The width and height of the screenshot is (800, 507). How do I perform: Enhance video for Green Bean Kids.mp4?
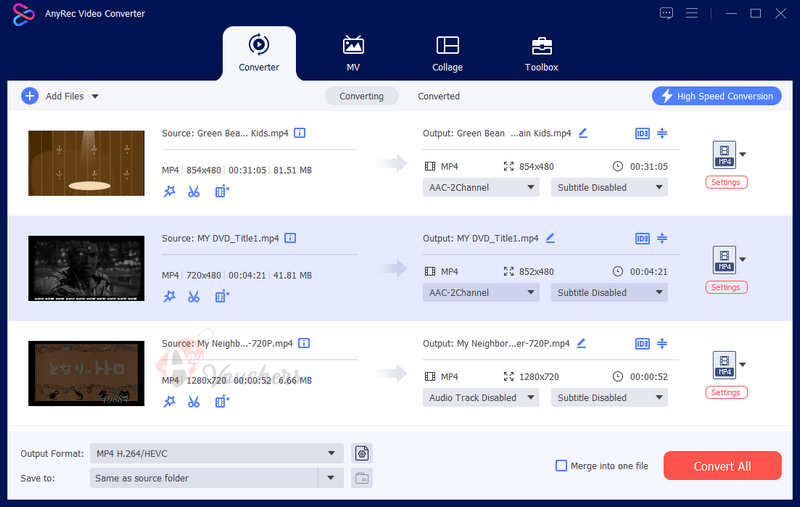point(222,192)
